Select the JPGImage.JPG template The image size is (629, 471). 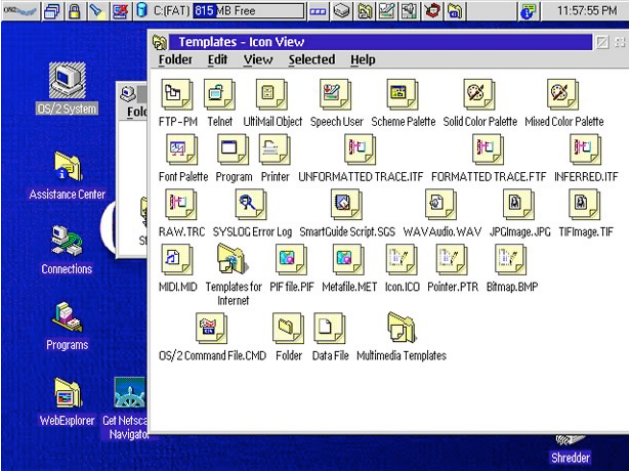519,205
